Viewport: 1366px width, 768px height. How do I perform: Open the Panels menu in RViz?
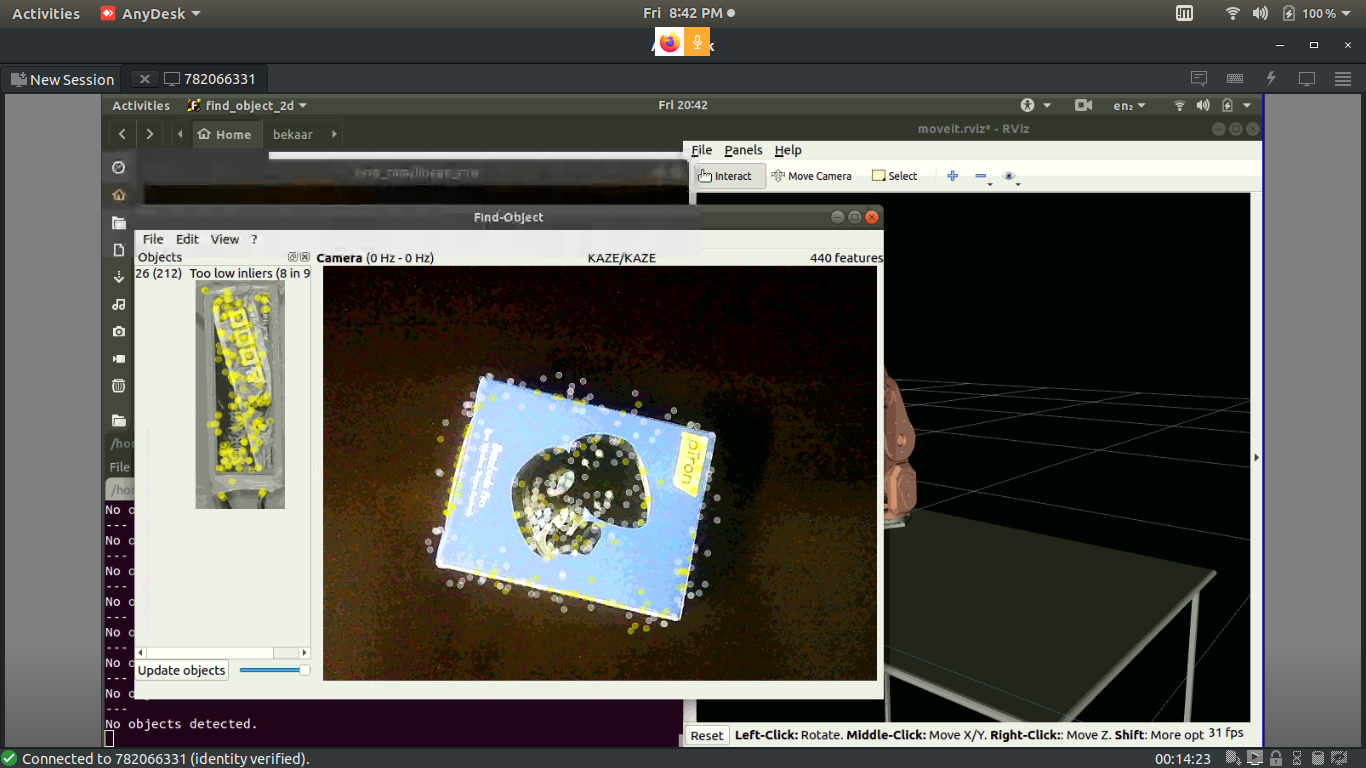click(x=743, y=150)
